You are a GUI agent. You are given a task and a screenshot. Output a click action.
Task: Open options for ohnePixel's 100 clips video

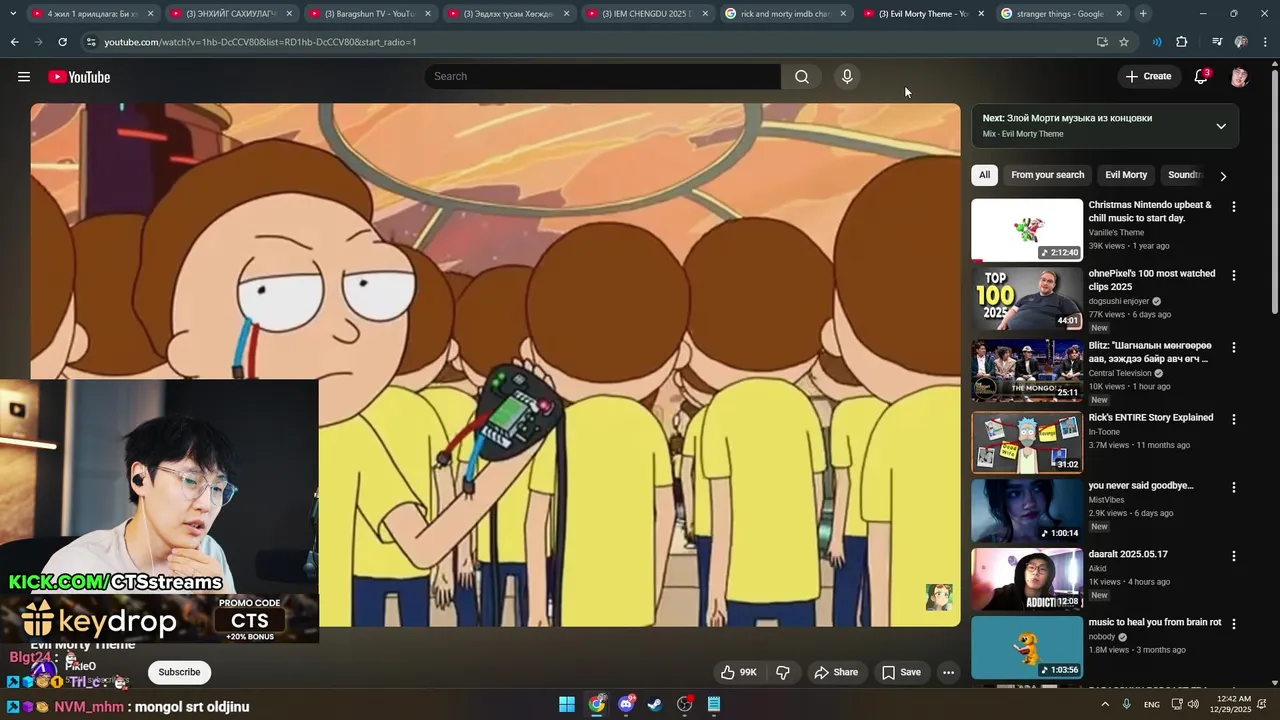coord(1233,275)
